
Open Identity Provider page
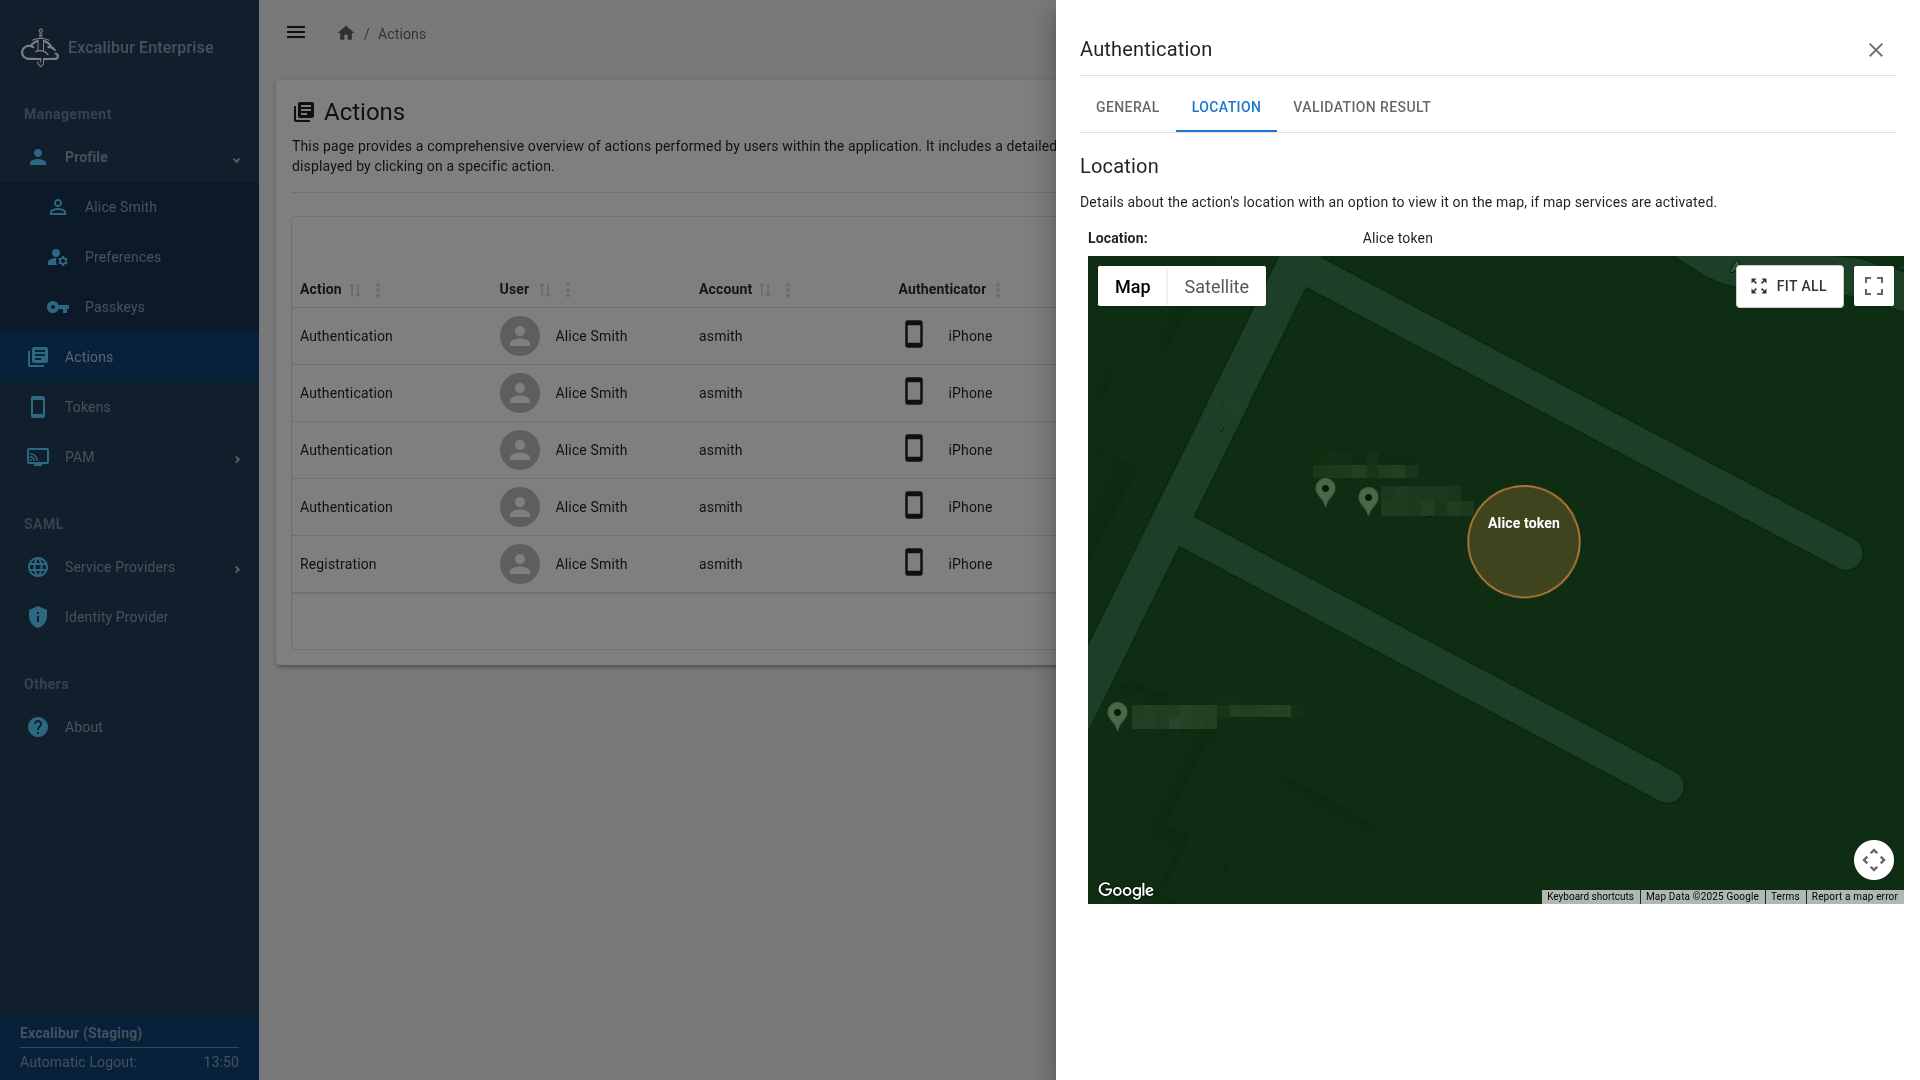click(116, 617)
